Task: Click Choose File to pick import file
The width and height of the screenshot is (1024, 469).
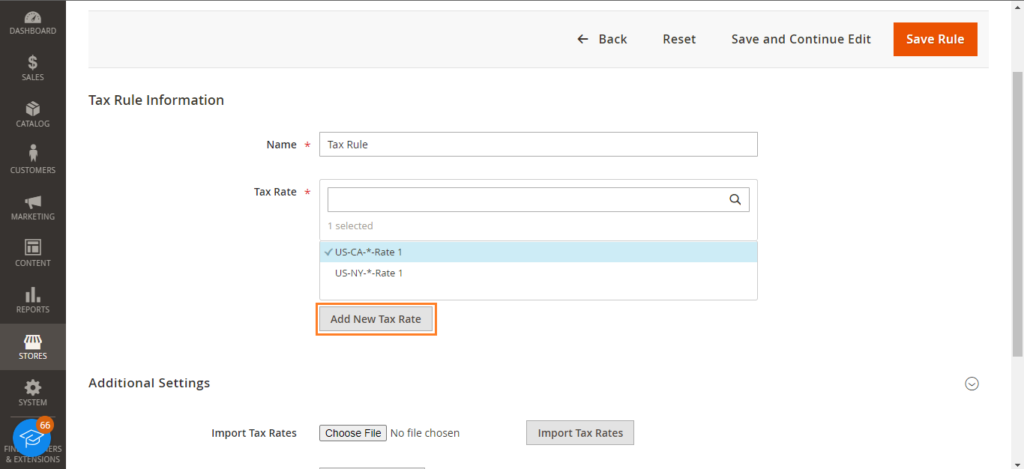Action: pos(353,433)
